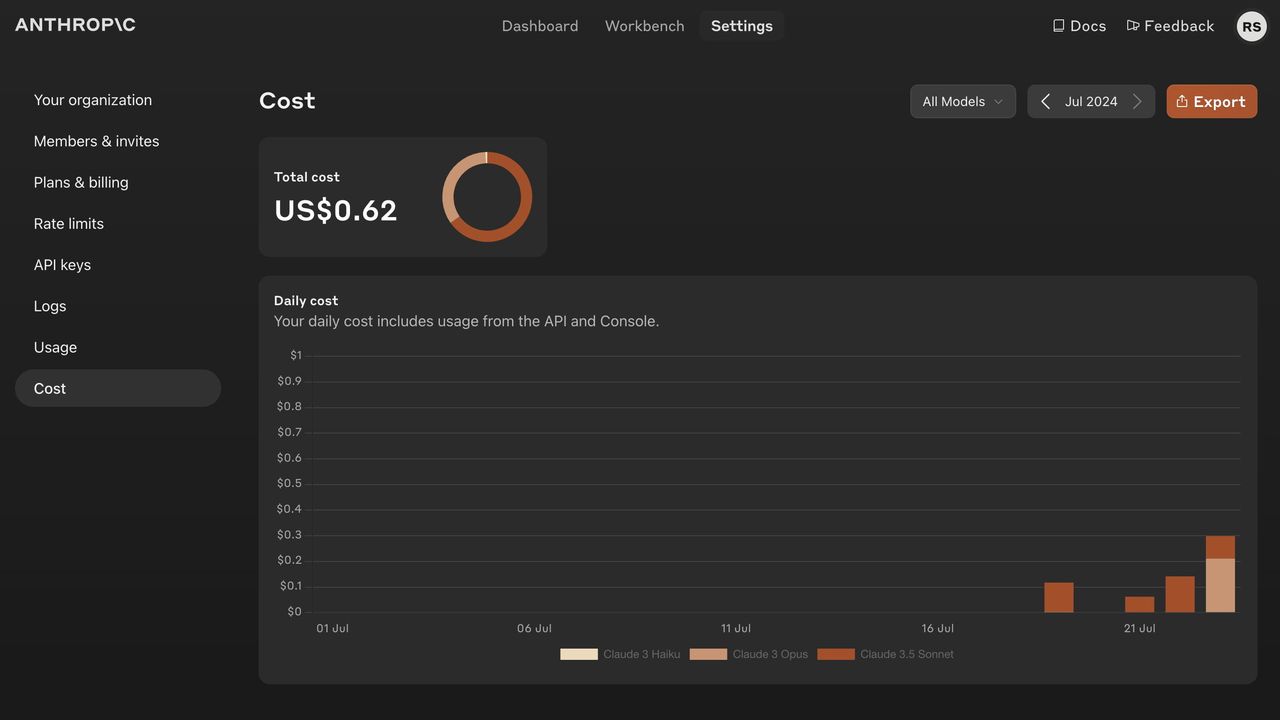
Task: Open the Jul 2024 month selector
Action: tap(1091, 102)
